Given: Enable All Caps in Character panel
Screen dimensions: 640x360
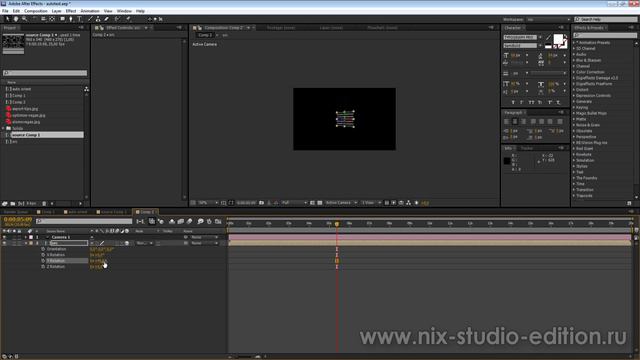Looking at the screenshot, I should click(x=532, y=102).
